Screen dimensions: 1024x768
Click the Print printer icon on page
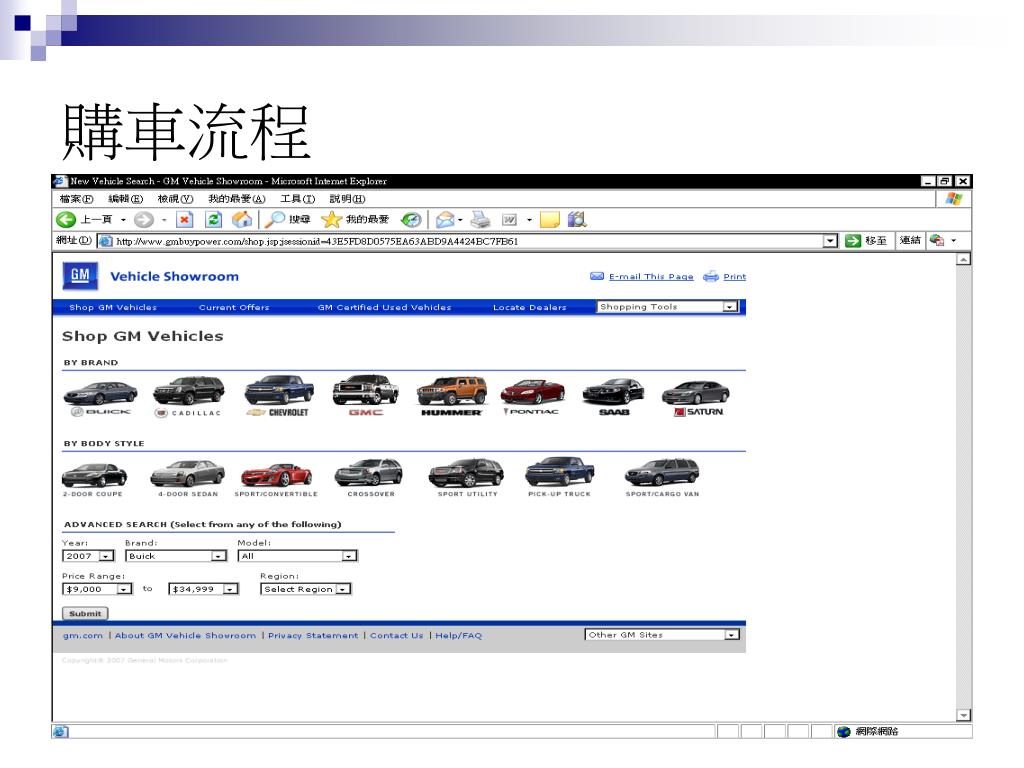tap(711, 276)
